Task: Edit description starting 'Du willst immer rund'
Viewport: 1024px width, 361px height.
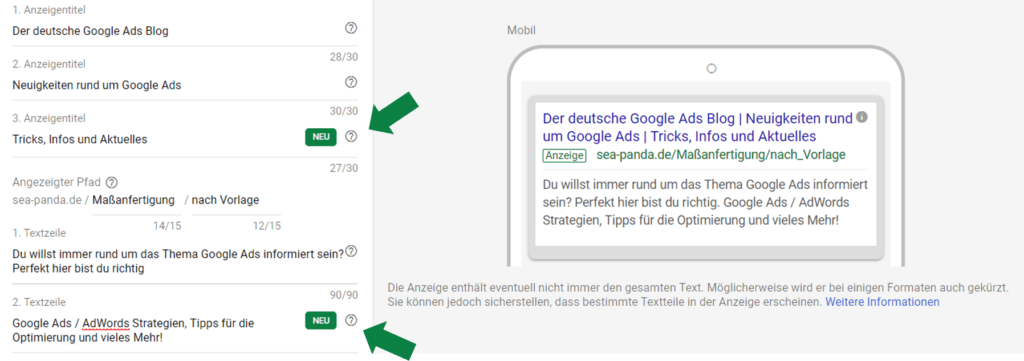Action: tap(178, 261)
